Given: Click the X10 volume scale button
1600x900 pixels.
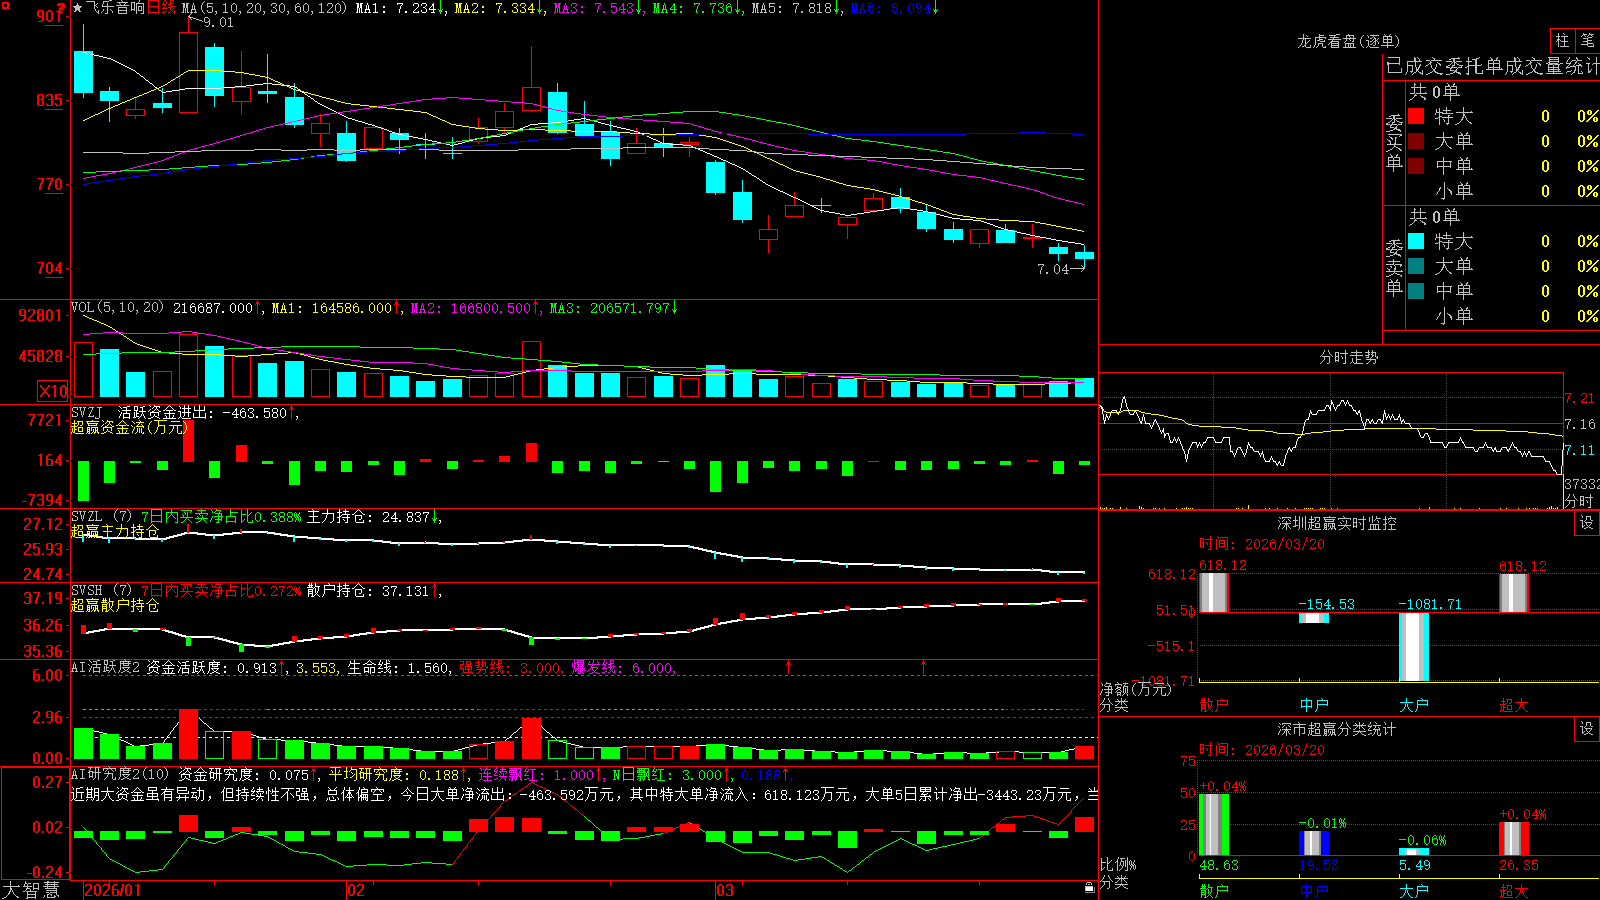Looking at the screenshot, I should point(53,391).
